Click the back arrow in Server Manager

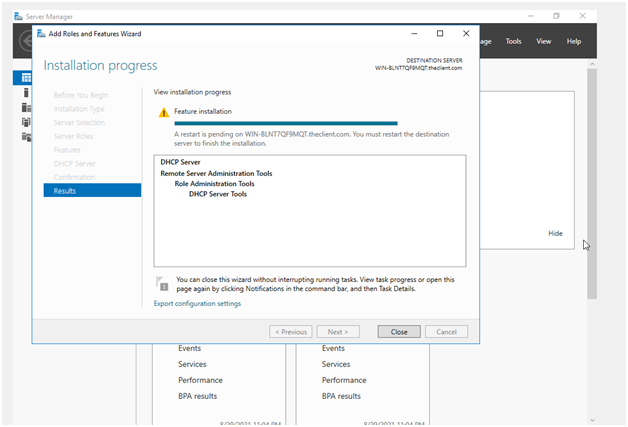tap(26, 41)
